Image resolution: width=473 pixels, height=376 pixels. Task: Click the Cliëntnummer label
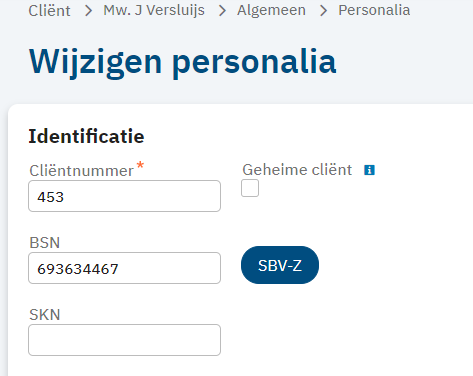click(x=81, y=171)
